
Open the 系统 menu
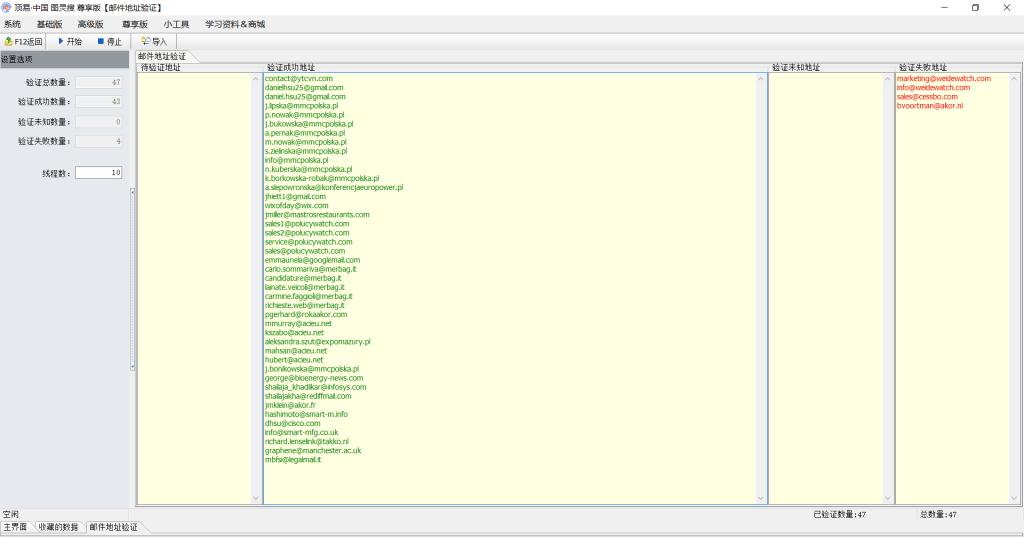(x=12, y=24)
